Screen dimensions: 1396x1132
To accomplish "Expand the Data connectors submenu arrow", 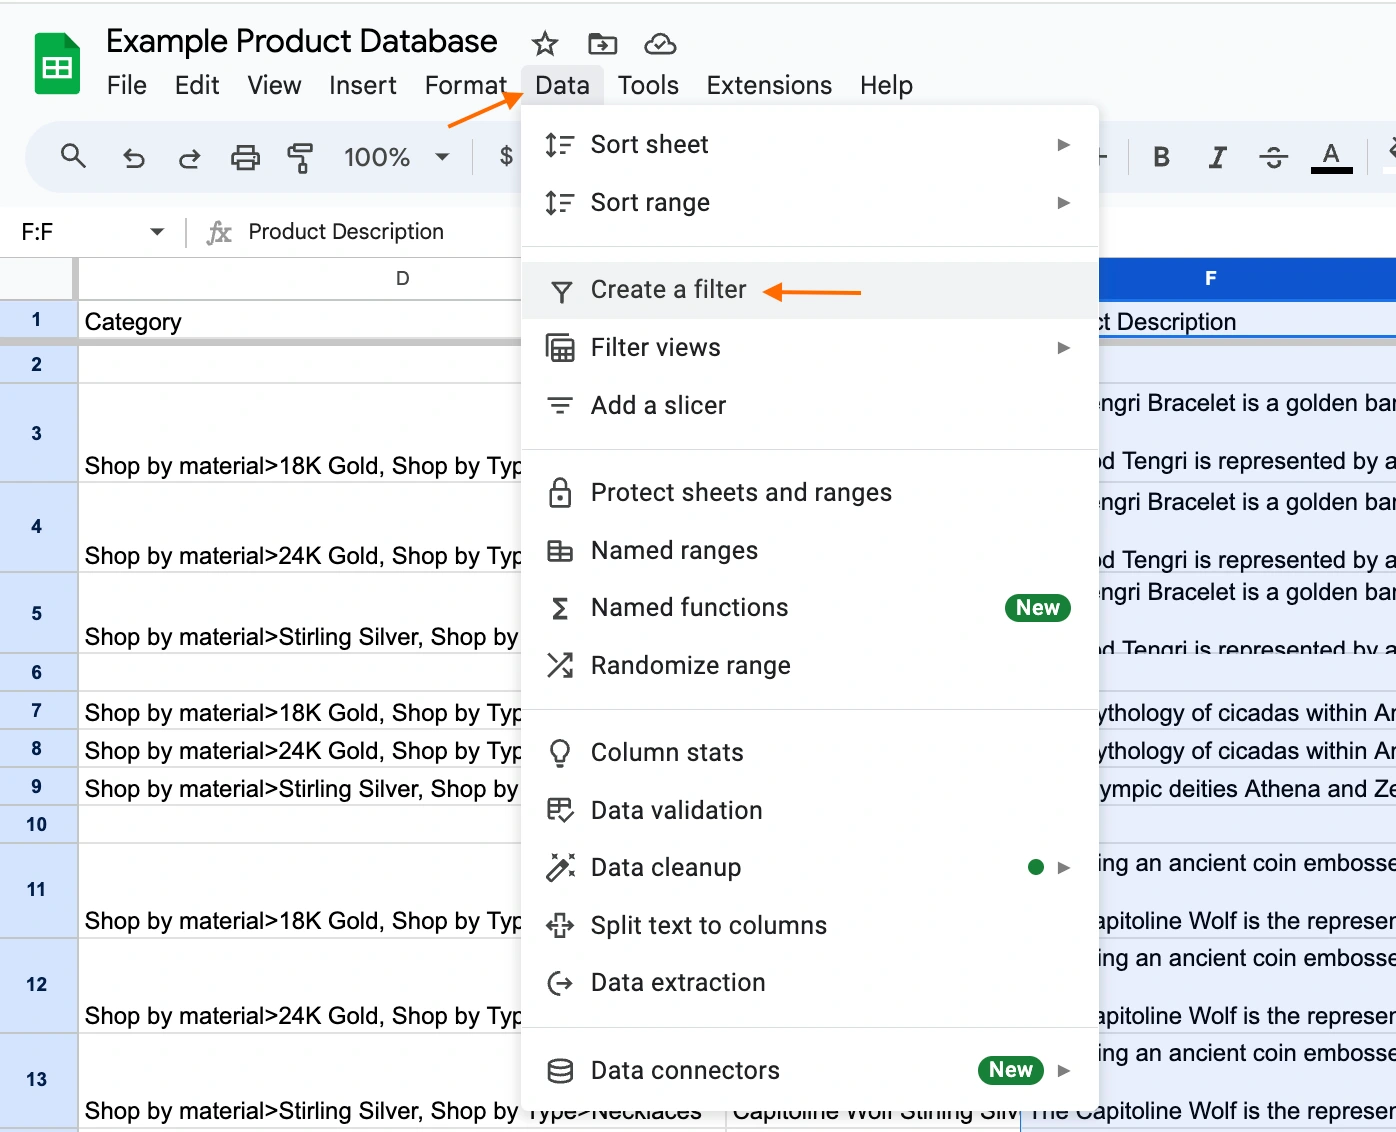I will pyautogui.click(x=1064, y=1071).
